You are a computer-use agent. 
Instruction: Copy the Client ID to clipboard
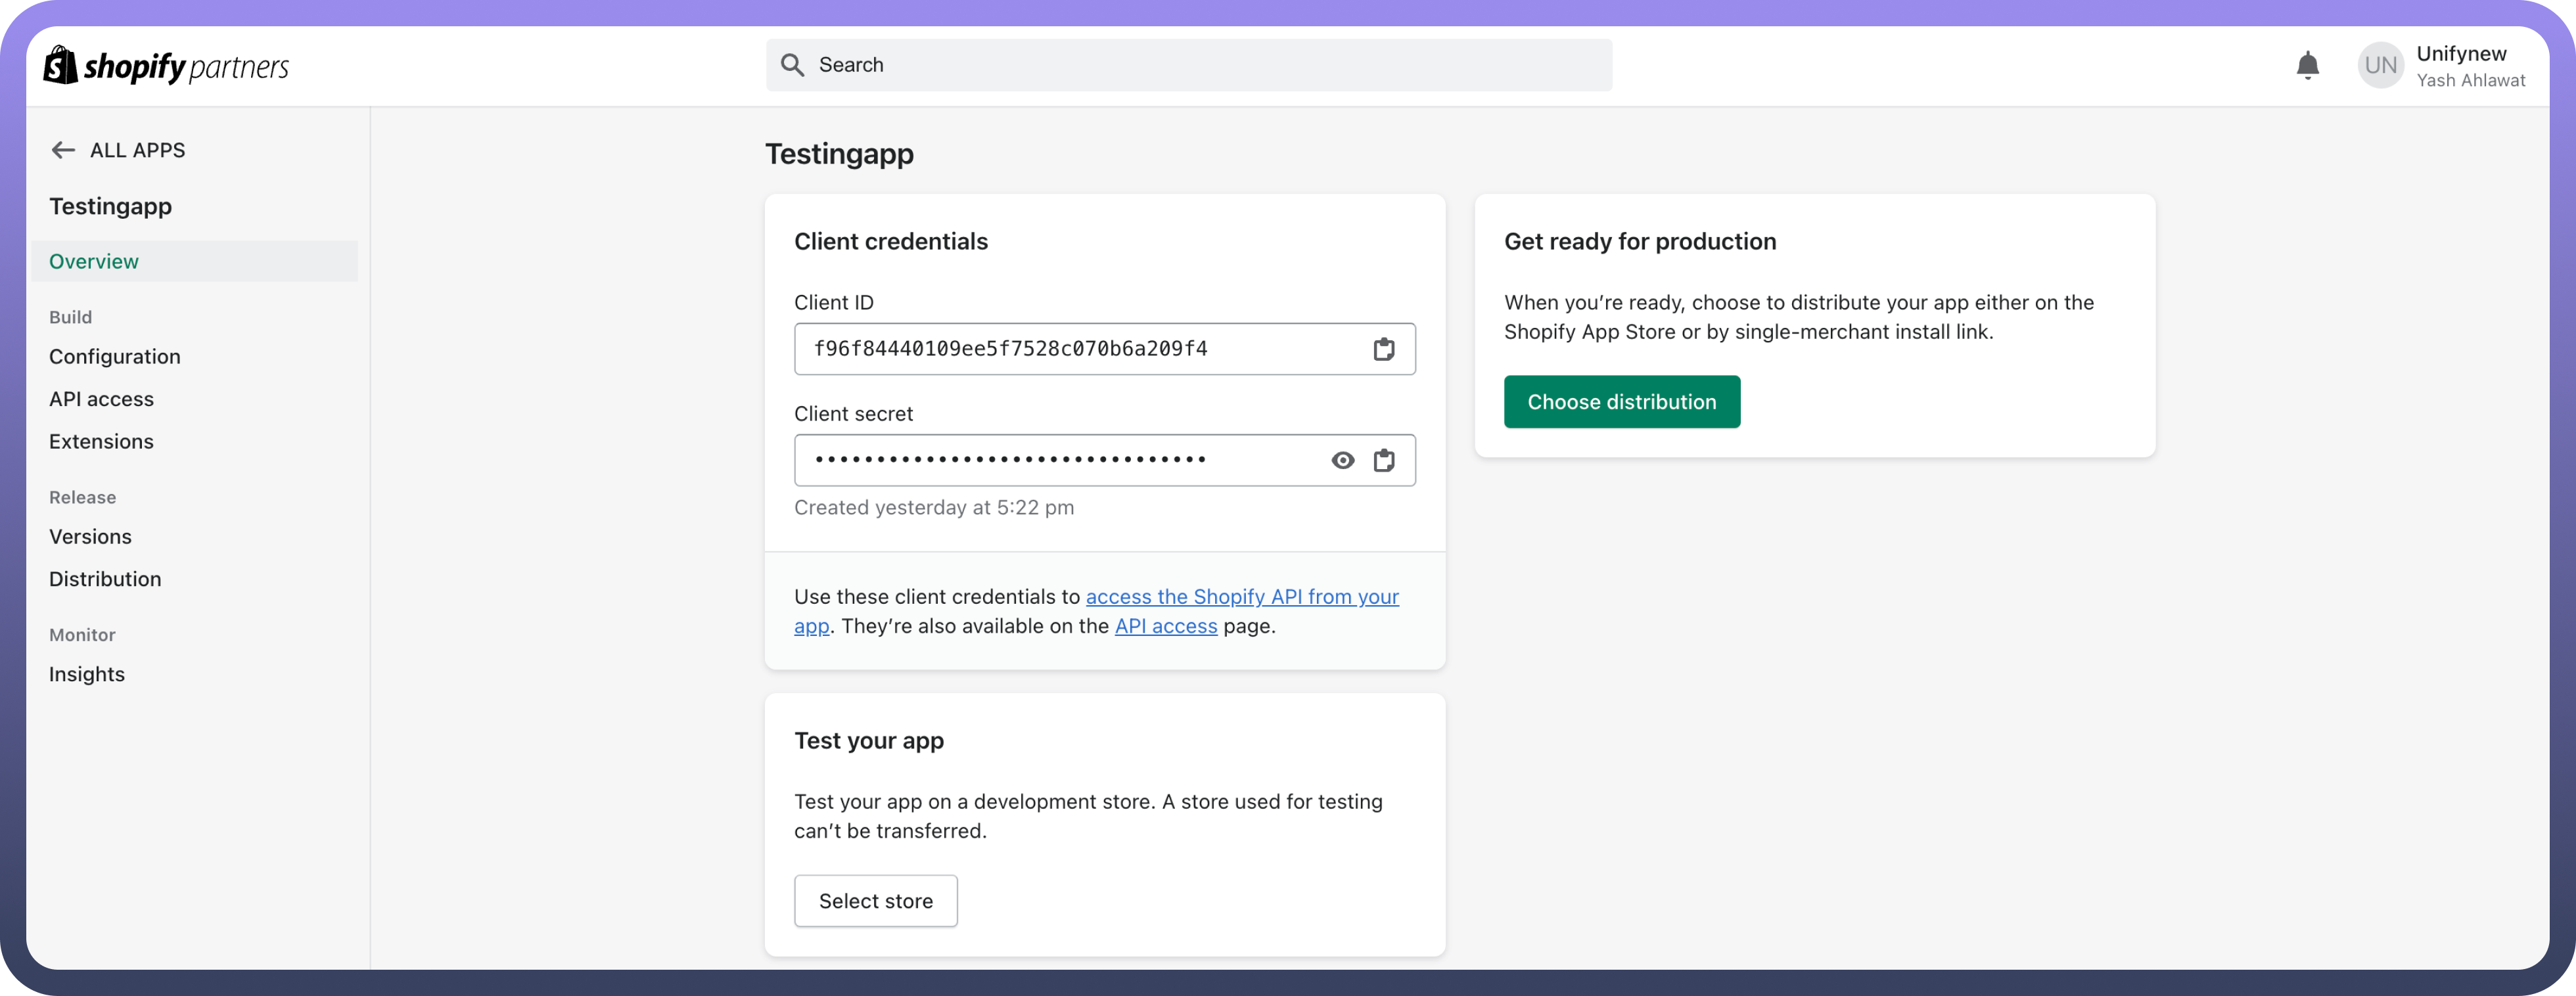[x=1383, y=349]
